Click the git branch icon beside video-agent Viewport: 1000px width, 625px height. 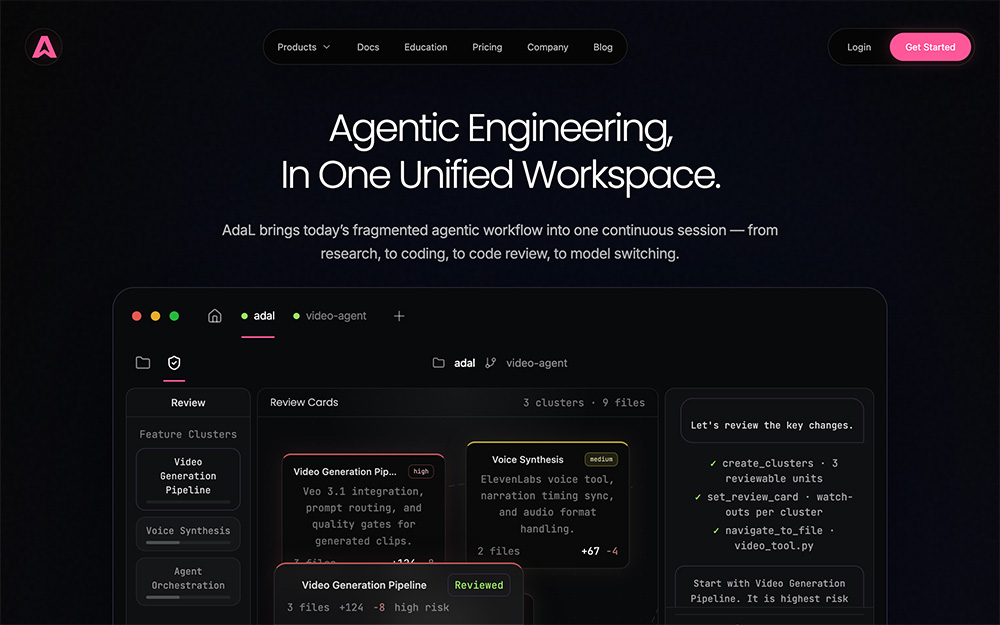coord(490,363)
